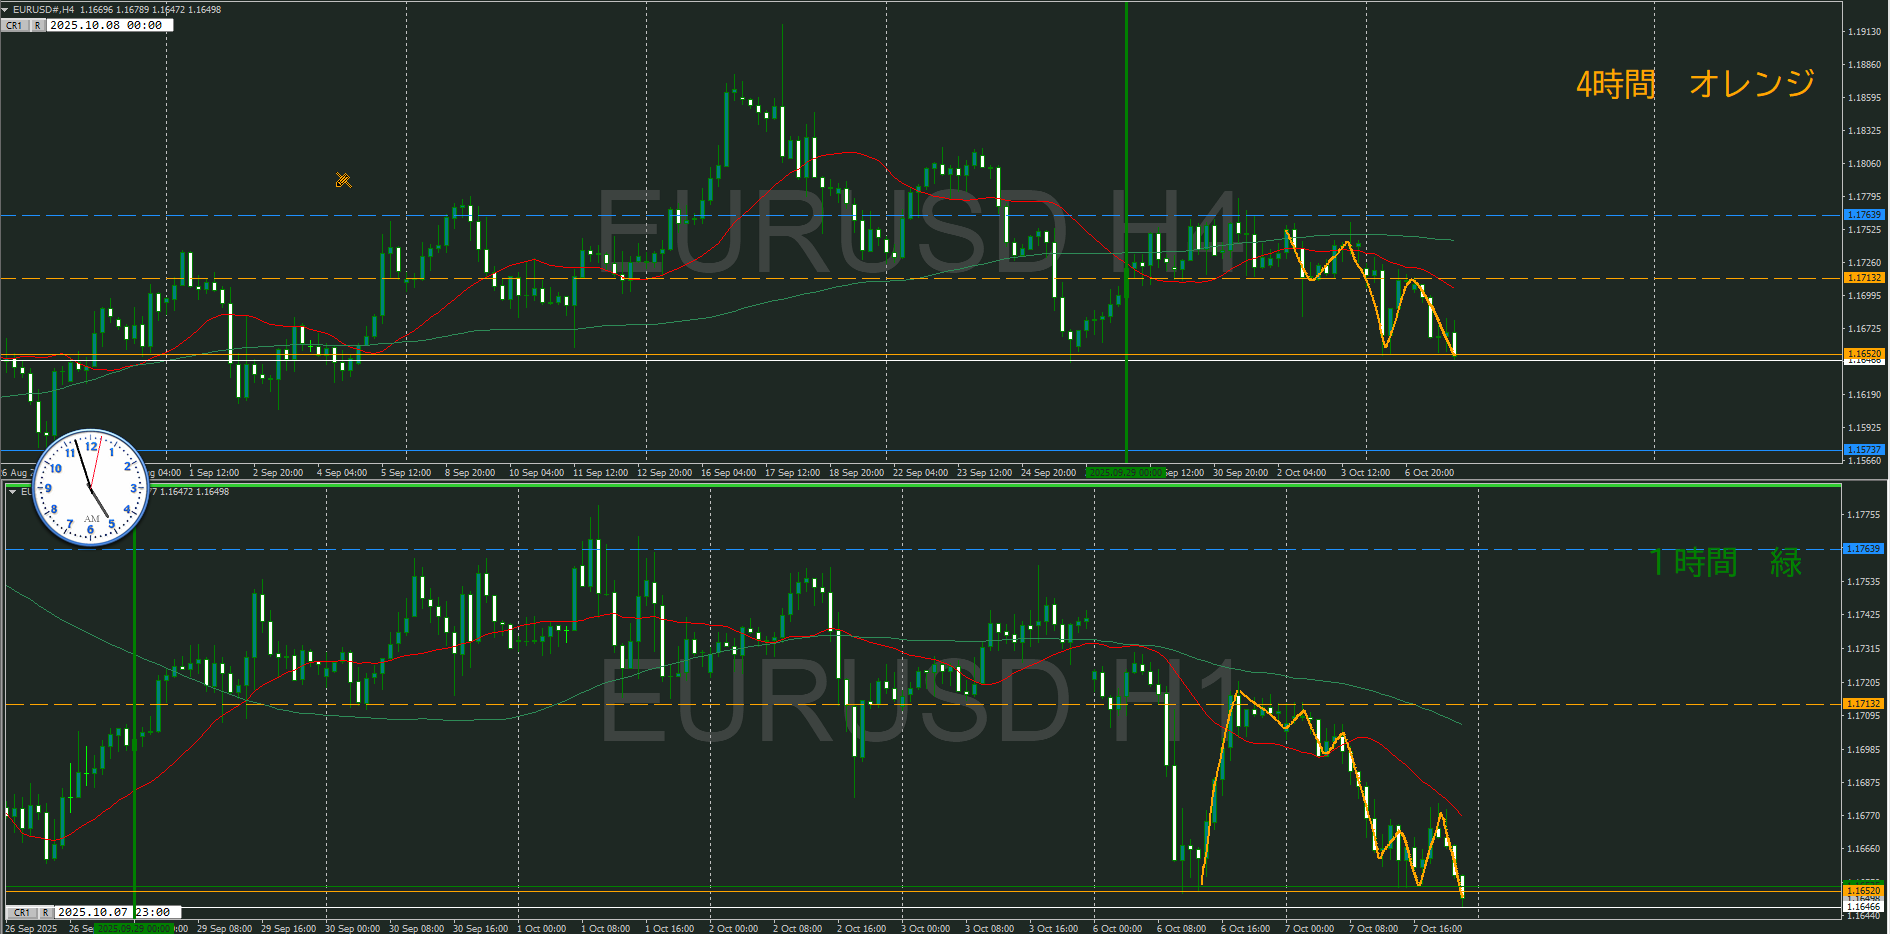Select the blue 1.15737 price label on H4 axis
Screen dimensions: 1890x934
coord(1863,450)
